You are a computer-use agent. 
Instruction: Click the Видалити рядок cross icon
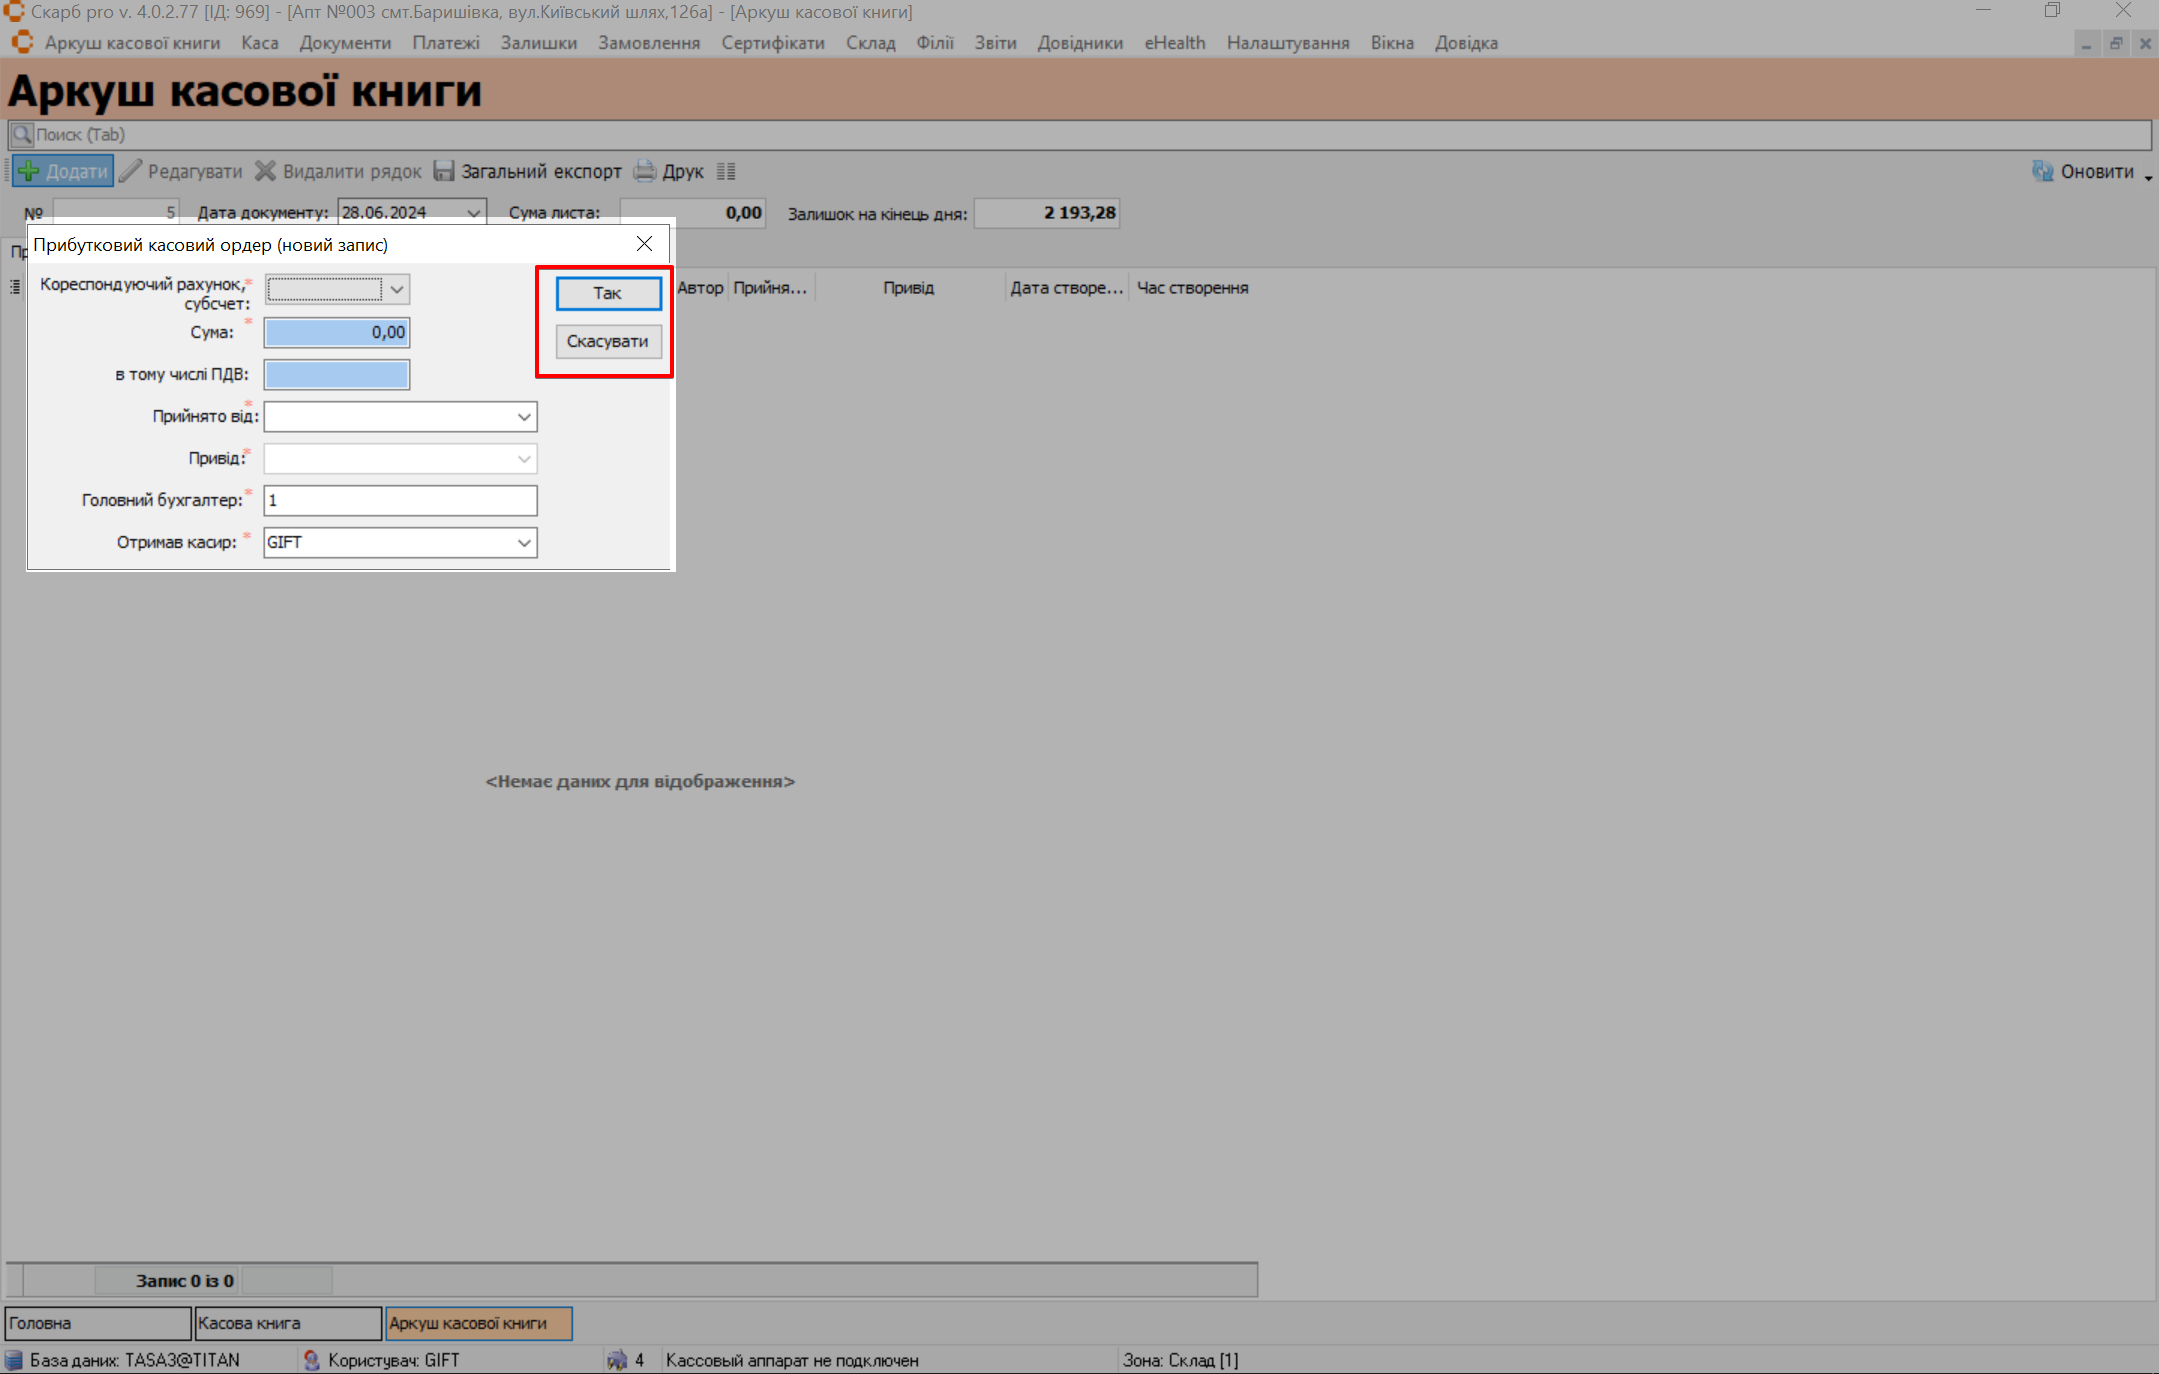[x=265, y=171]
